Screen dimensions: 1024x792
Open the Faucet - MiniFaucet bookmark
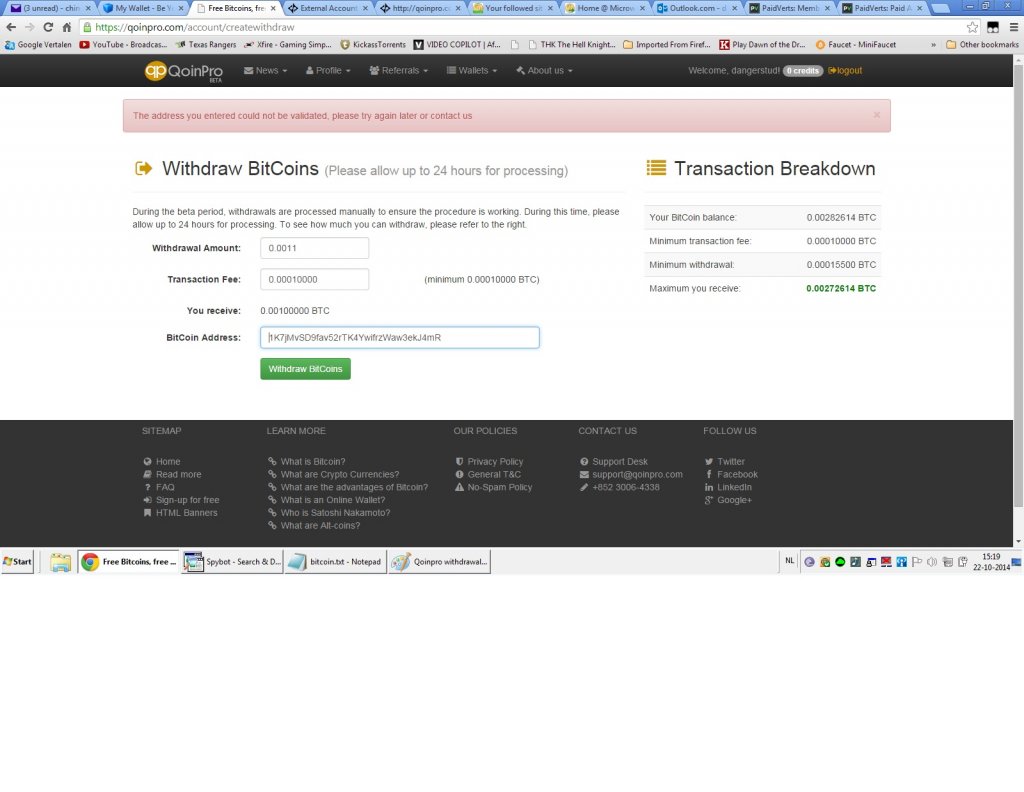(x=856, y=44)
